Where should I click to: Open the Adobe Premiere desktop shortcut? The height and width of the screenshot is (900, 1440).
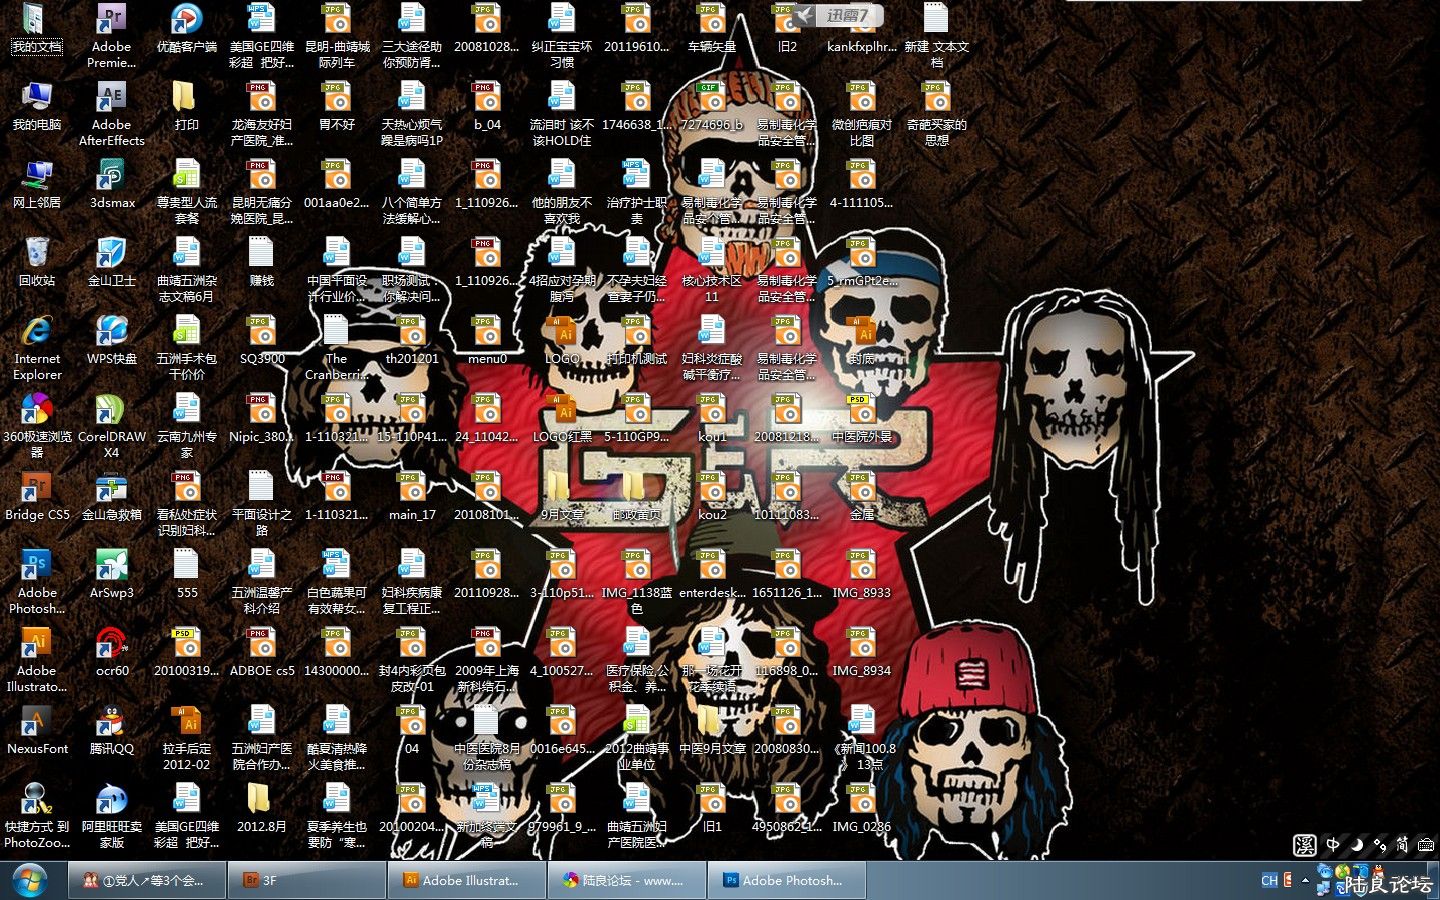111,20
